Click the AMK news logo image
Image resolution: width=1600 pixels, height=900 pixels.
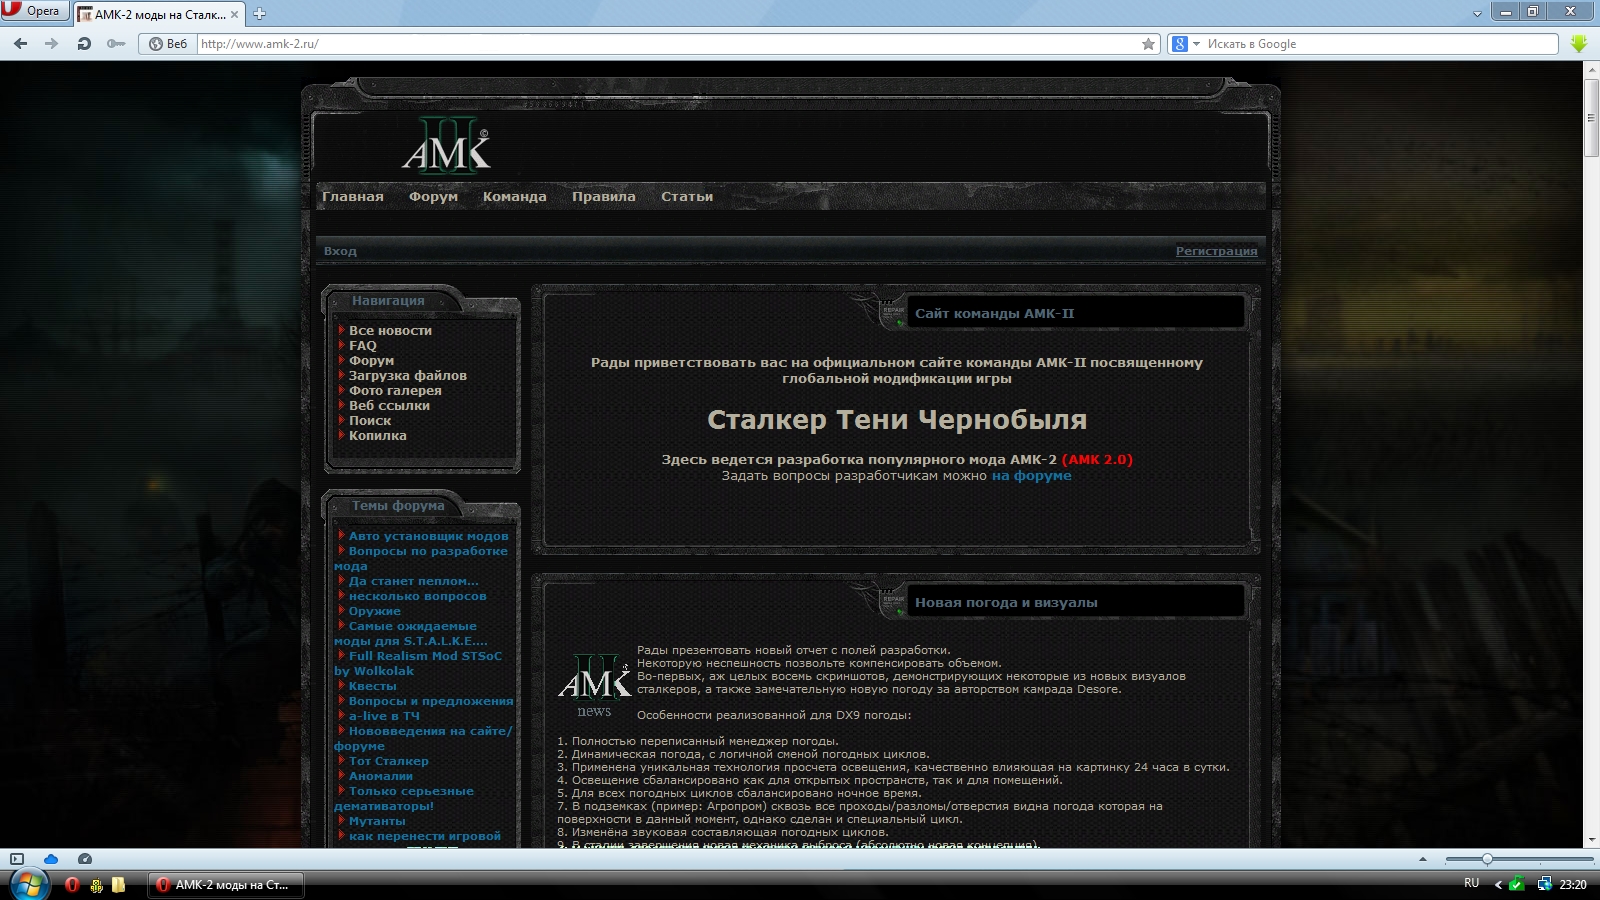pyautogui.click(x=594, y=685)
